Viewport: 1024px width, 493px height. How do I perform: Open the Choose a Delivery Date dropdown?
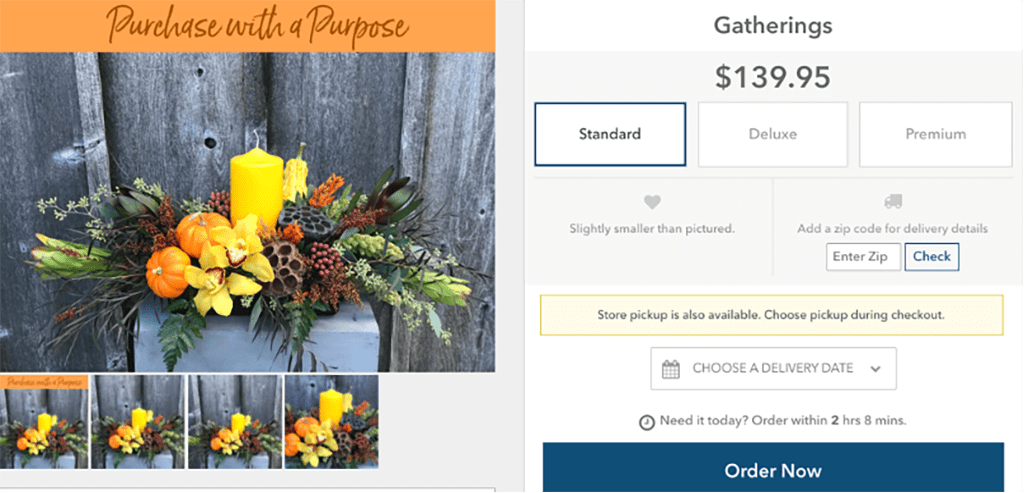[x=773, y=368]
